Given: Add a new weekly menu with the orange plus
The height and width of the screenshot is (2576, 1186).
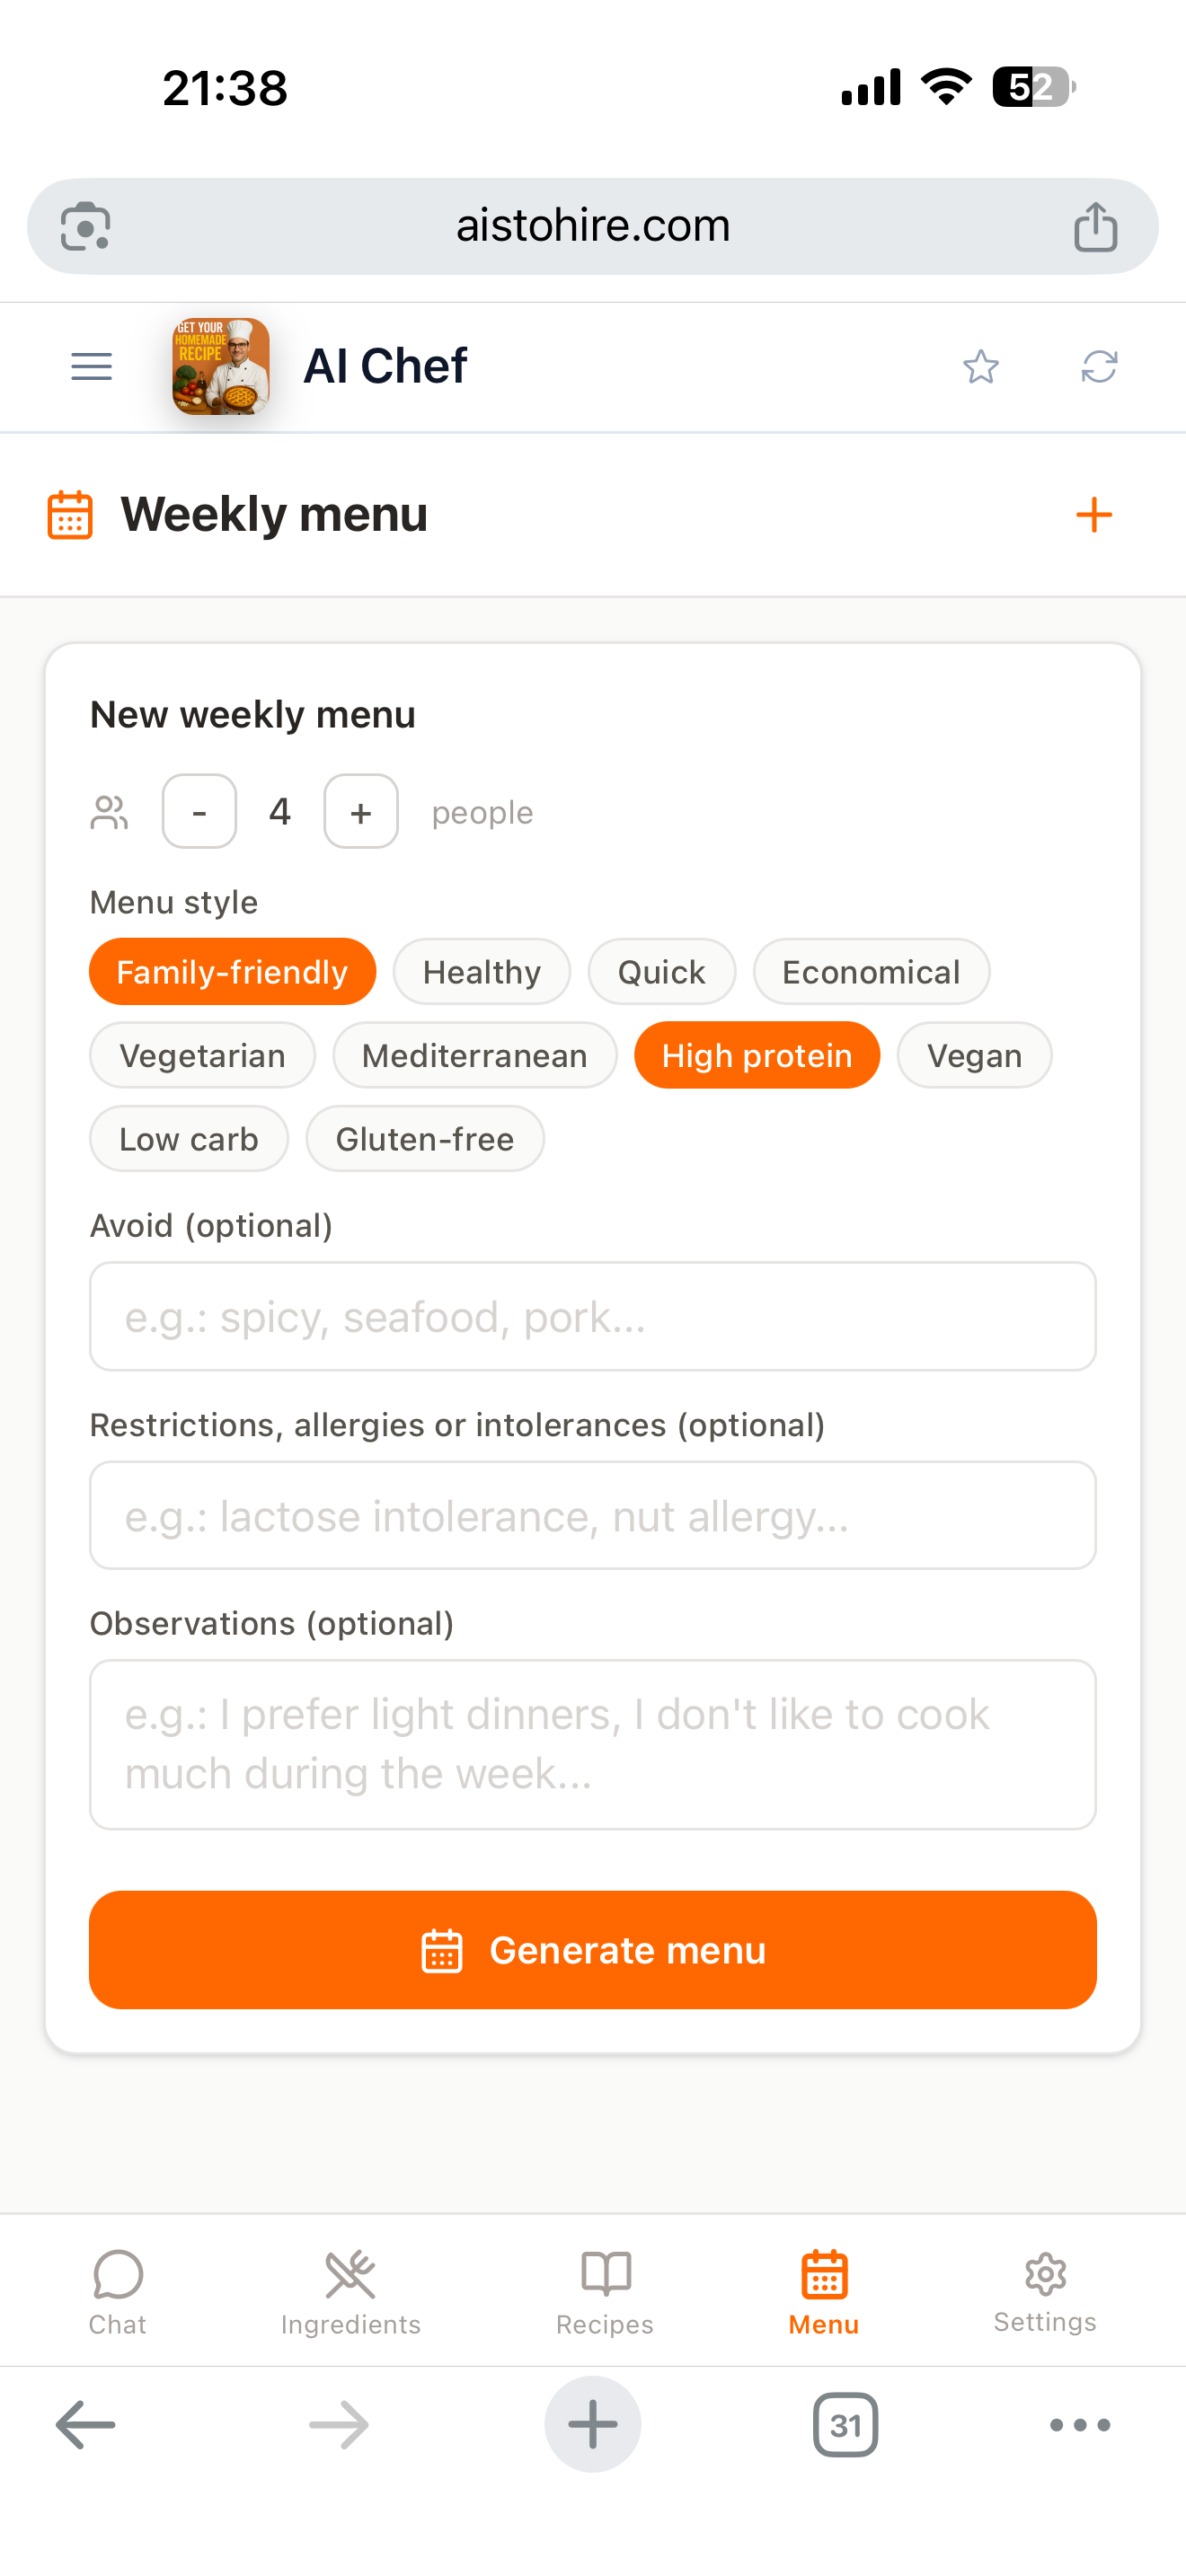Looking at the screenshot, I should pyautogui.click(x=1093, y=515).
